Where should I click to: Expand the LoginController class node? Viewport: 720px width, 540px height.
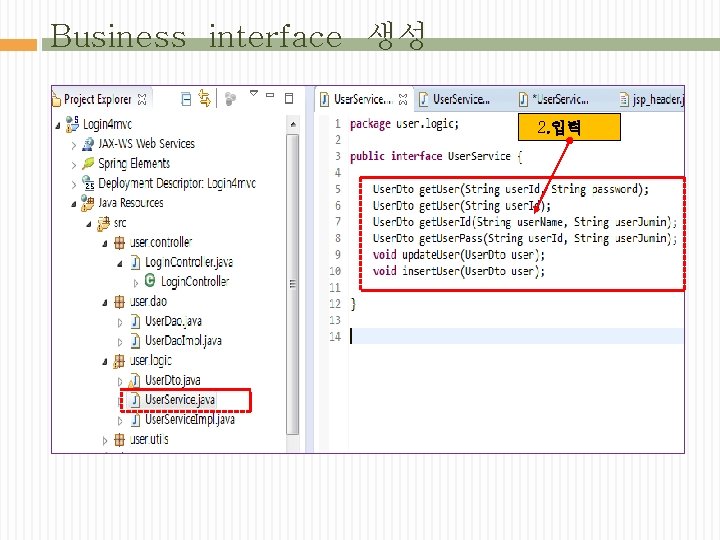point(135,283)
